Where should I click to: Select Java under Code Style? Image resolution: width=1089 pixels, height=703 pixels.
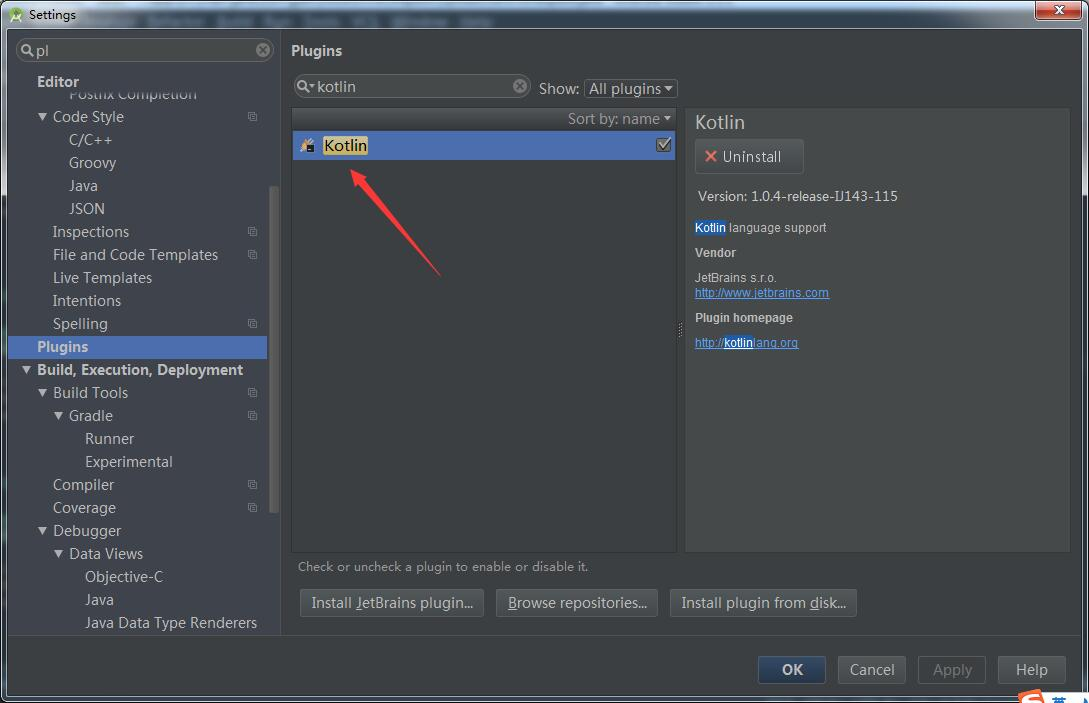(83, 185)
